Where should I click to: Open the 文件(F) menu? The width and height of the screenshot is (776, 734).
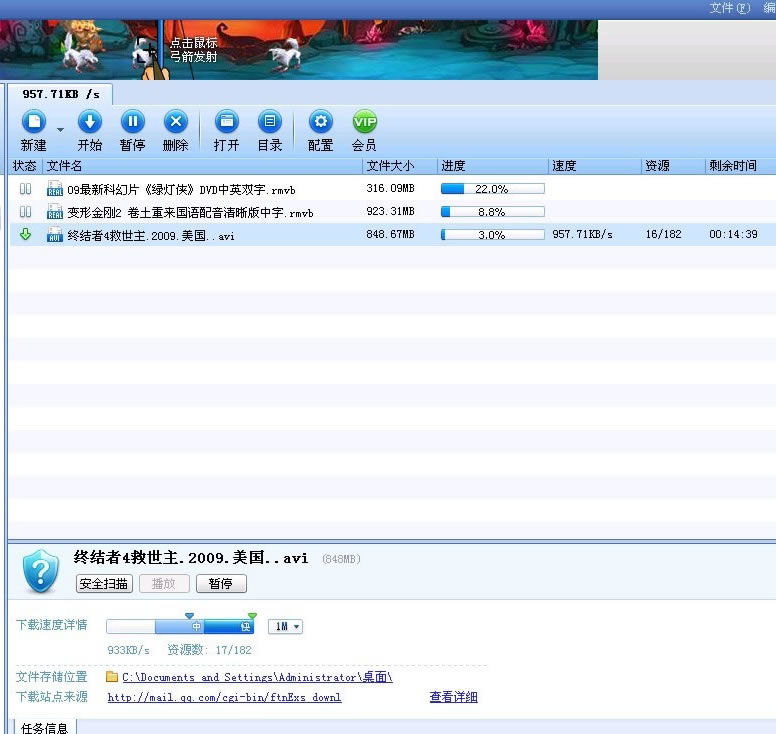[729, 8]
